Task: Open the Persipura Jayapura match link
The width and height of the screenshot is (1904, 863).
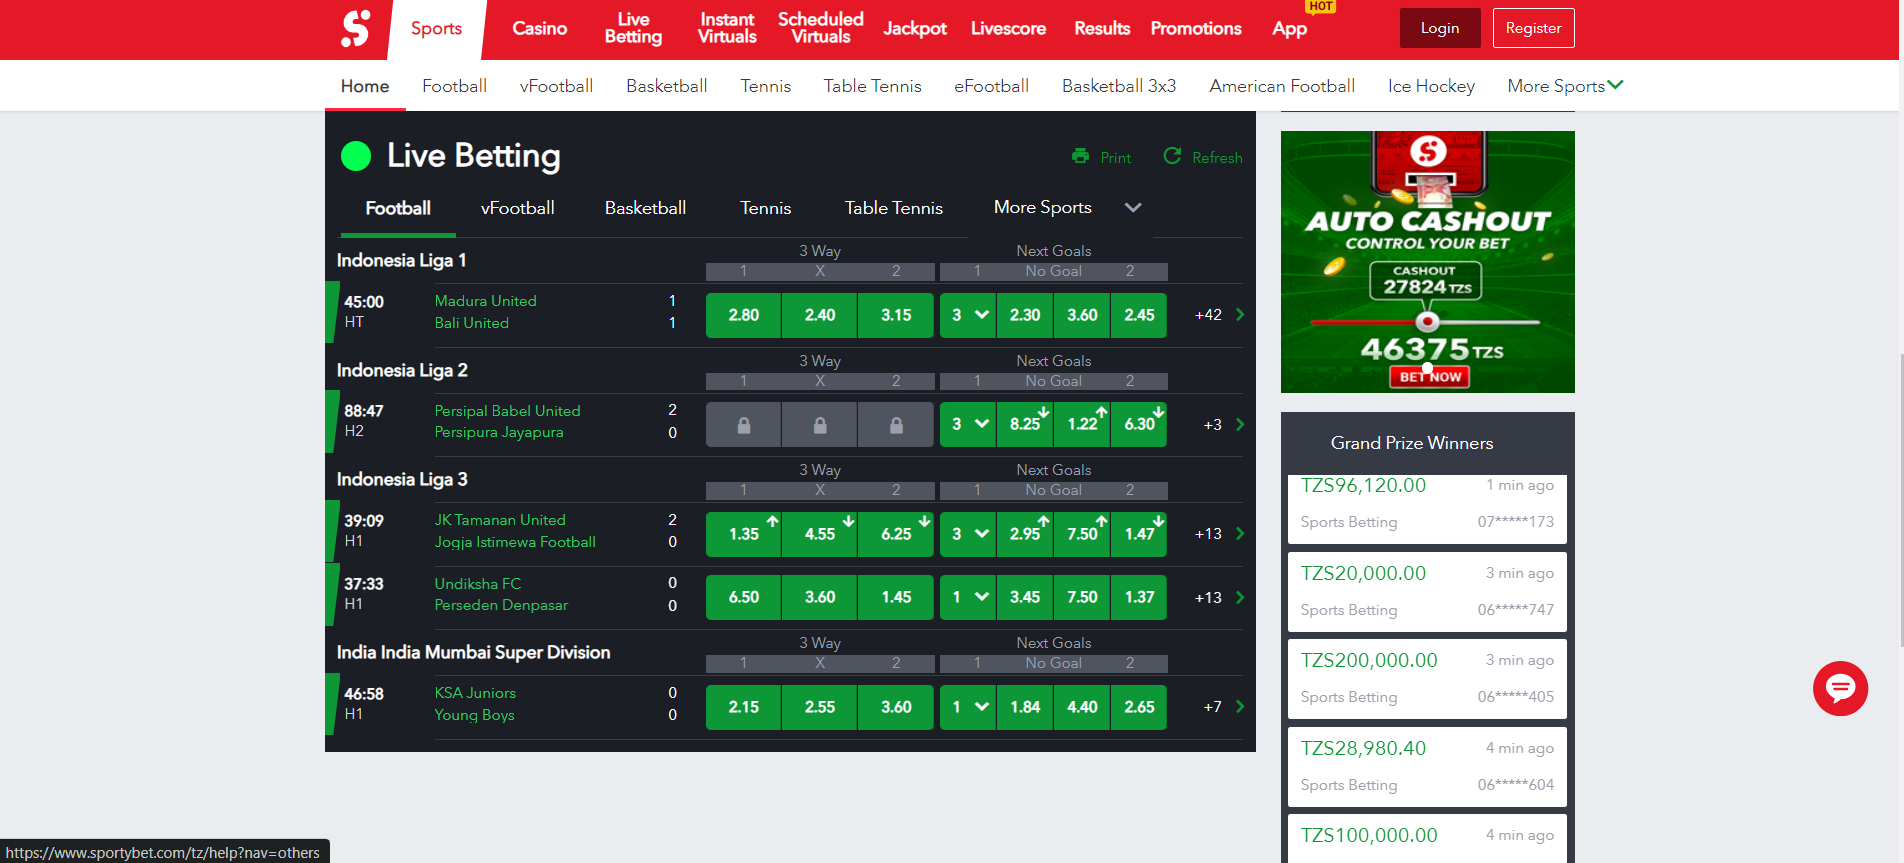Action: click(x=499, y=432)
